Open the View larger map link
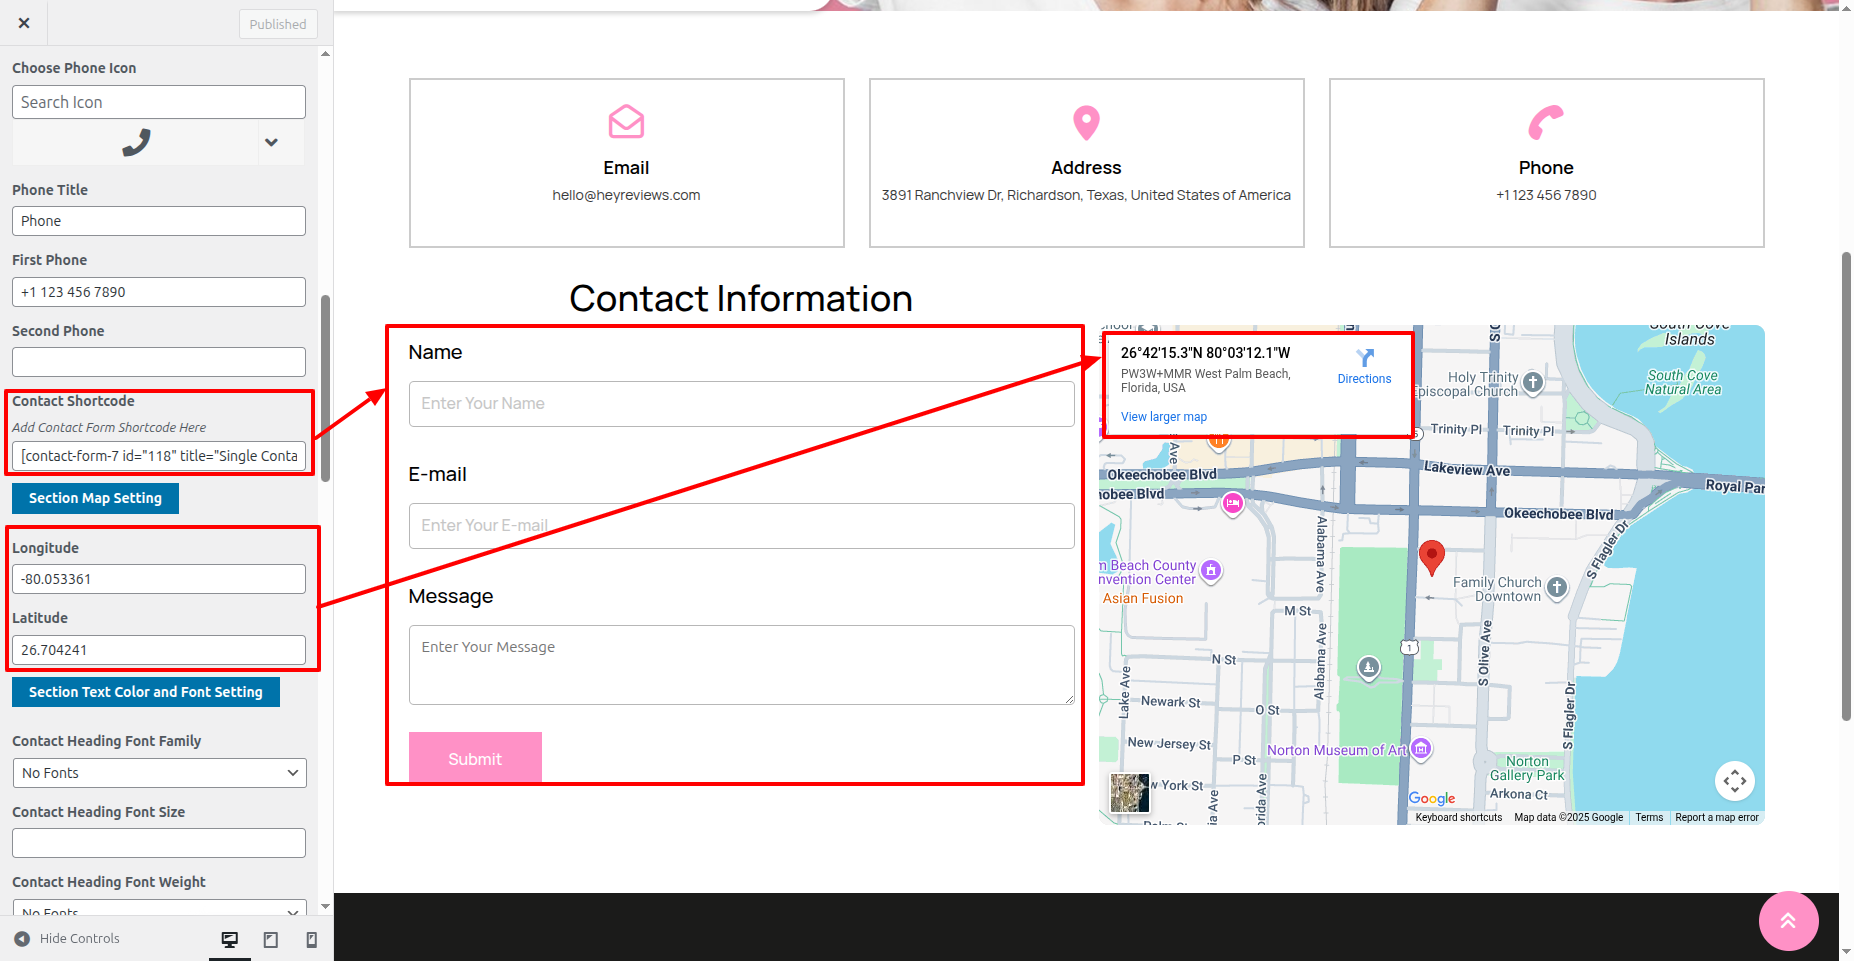Image resolution: width=1854 pixels, height=961 pixels. [x=1163, y=417]
